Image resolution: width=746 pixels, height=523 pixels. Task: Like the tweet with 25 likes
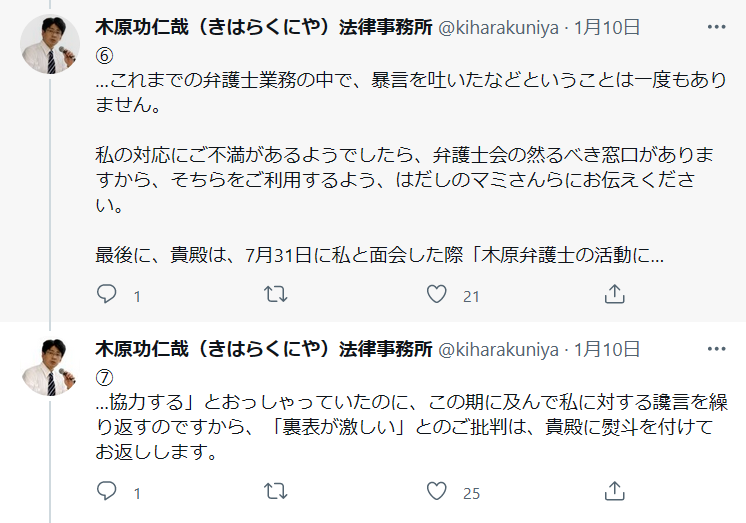[437, 491]
